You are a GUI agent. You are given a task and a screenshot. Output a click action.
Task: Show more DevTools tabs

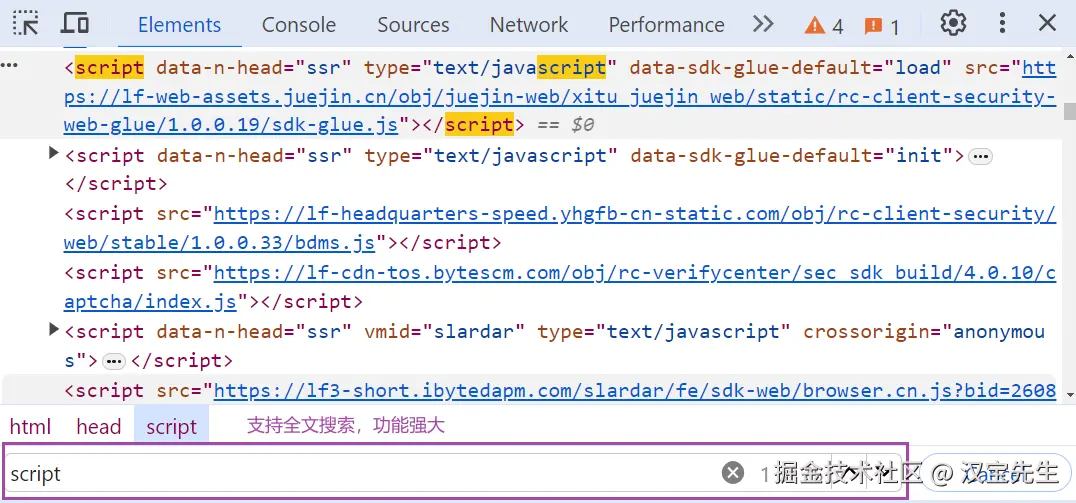tap(763, 24)
